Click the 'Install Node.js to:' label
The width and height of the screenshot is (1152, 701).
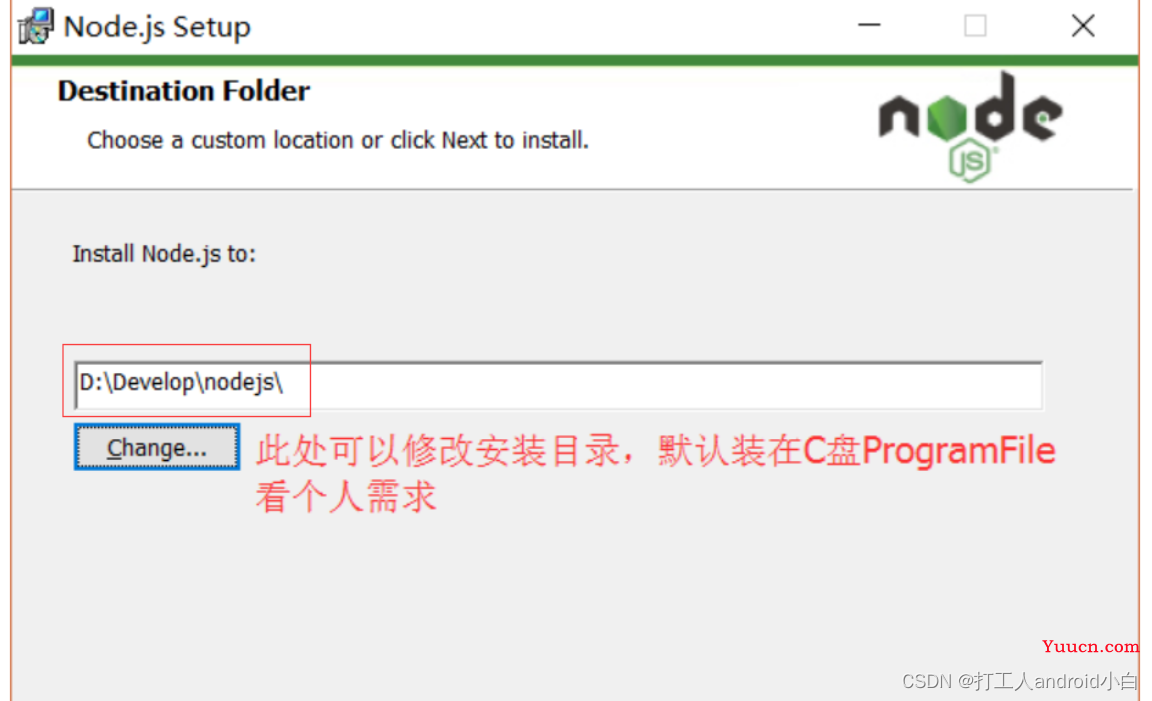pyautogui.click(x=164, y=254)
